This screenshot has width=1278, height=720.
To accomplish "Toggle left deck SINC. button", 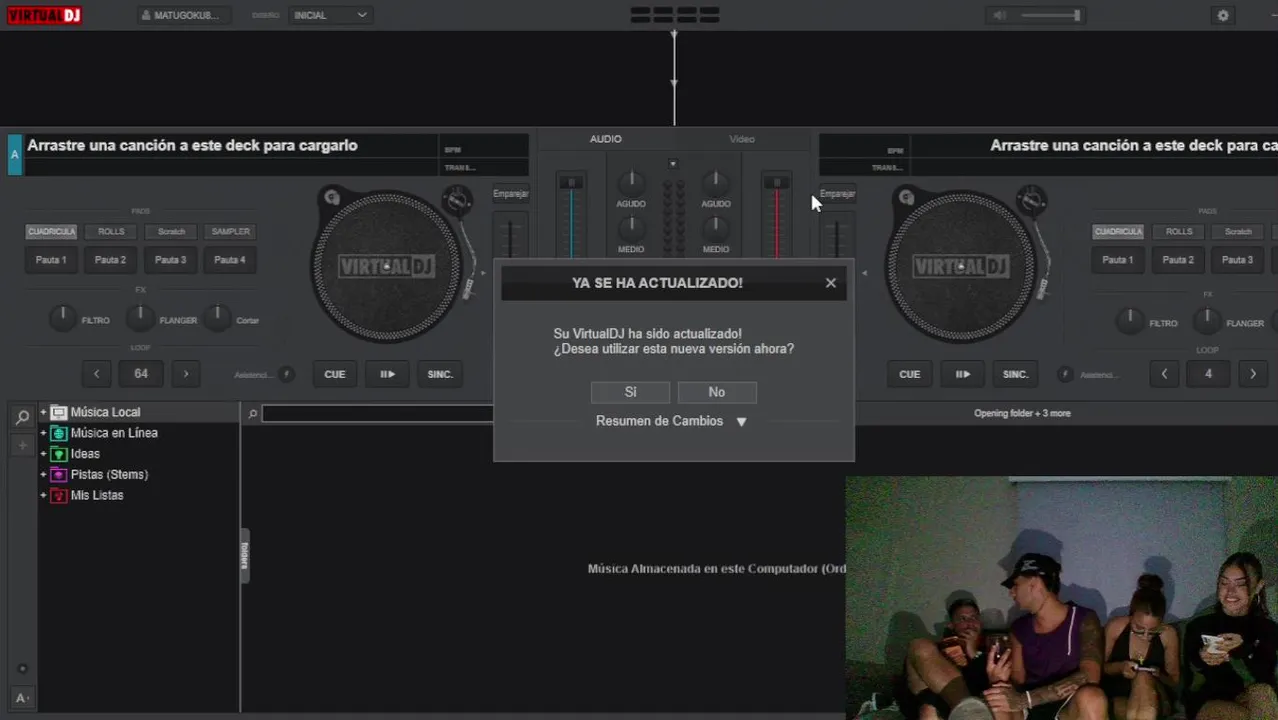I will pyautogui.click(x=440, y=374).
